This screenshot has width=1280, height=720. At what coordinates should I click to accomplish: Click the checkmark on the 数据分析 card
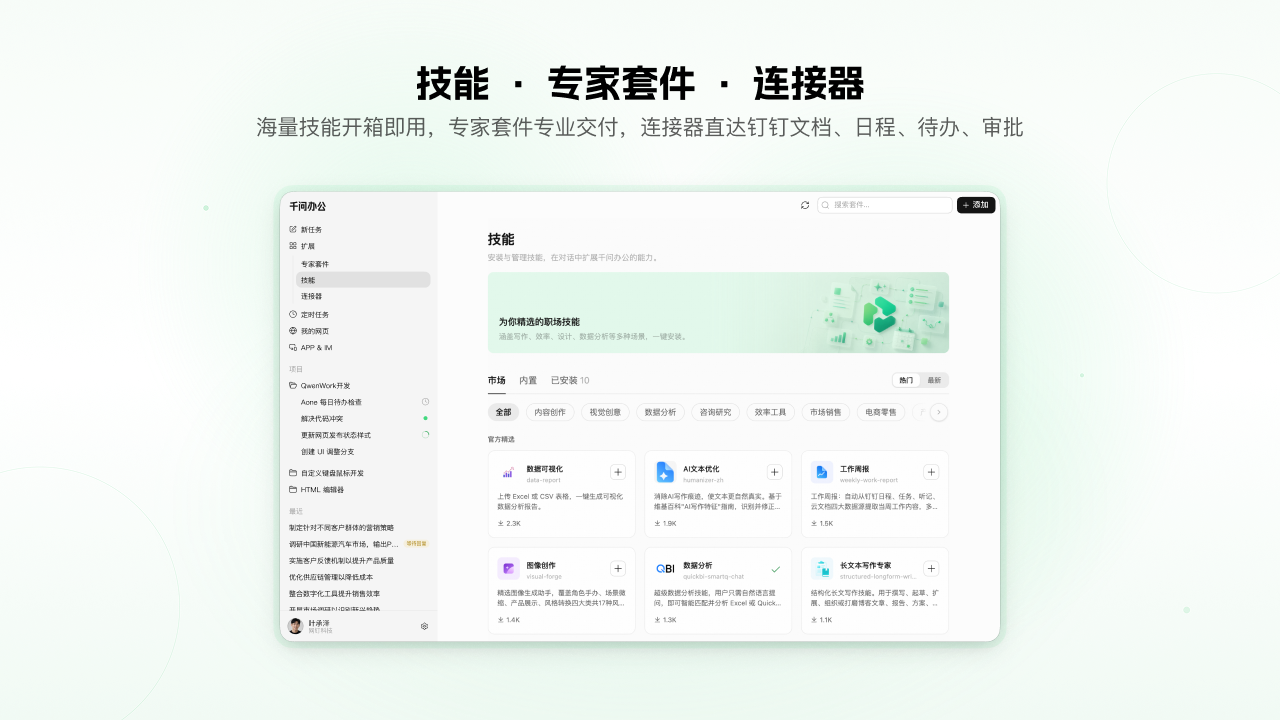(x=775, y=568)
